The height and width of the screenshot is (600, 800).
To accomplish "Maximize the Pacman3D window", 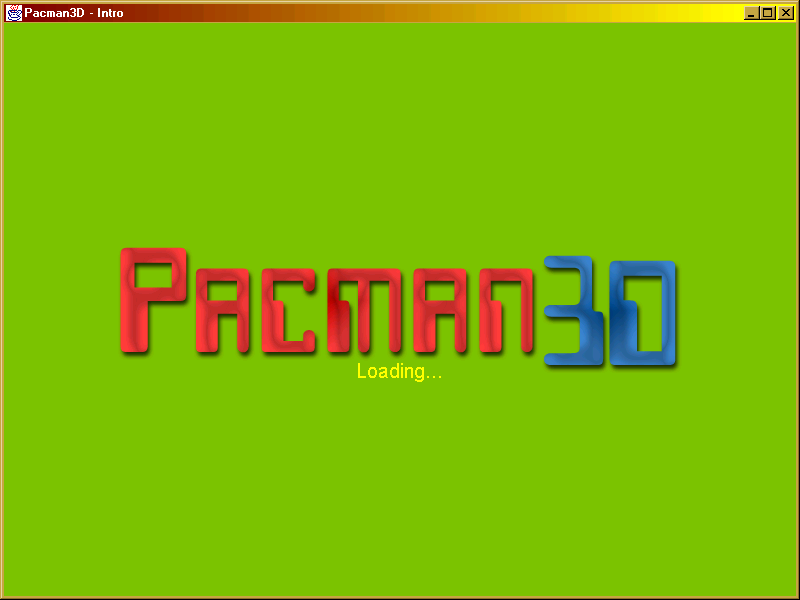I will point(767,13).
